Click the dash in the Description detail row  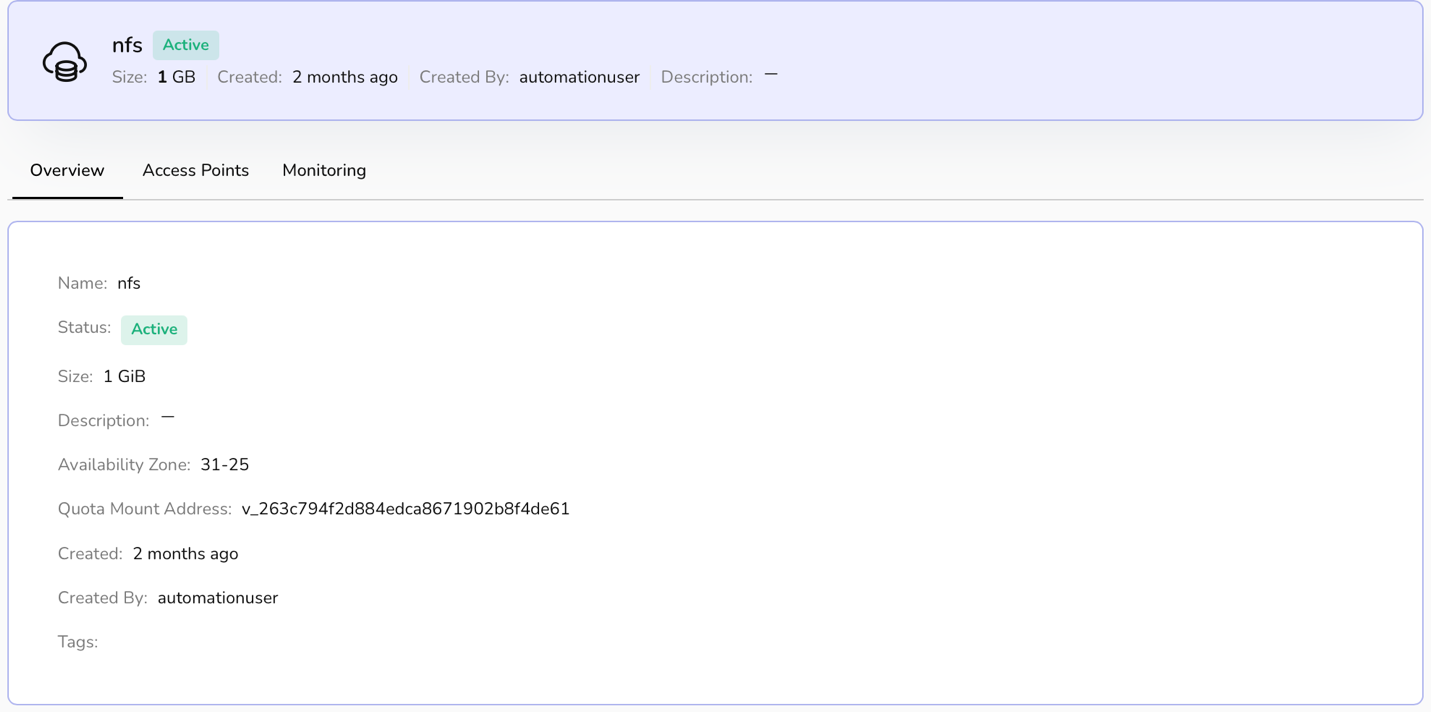click(168, 418)
